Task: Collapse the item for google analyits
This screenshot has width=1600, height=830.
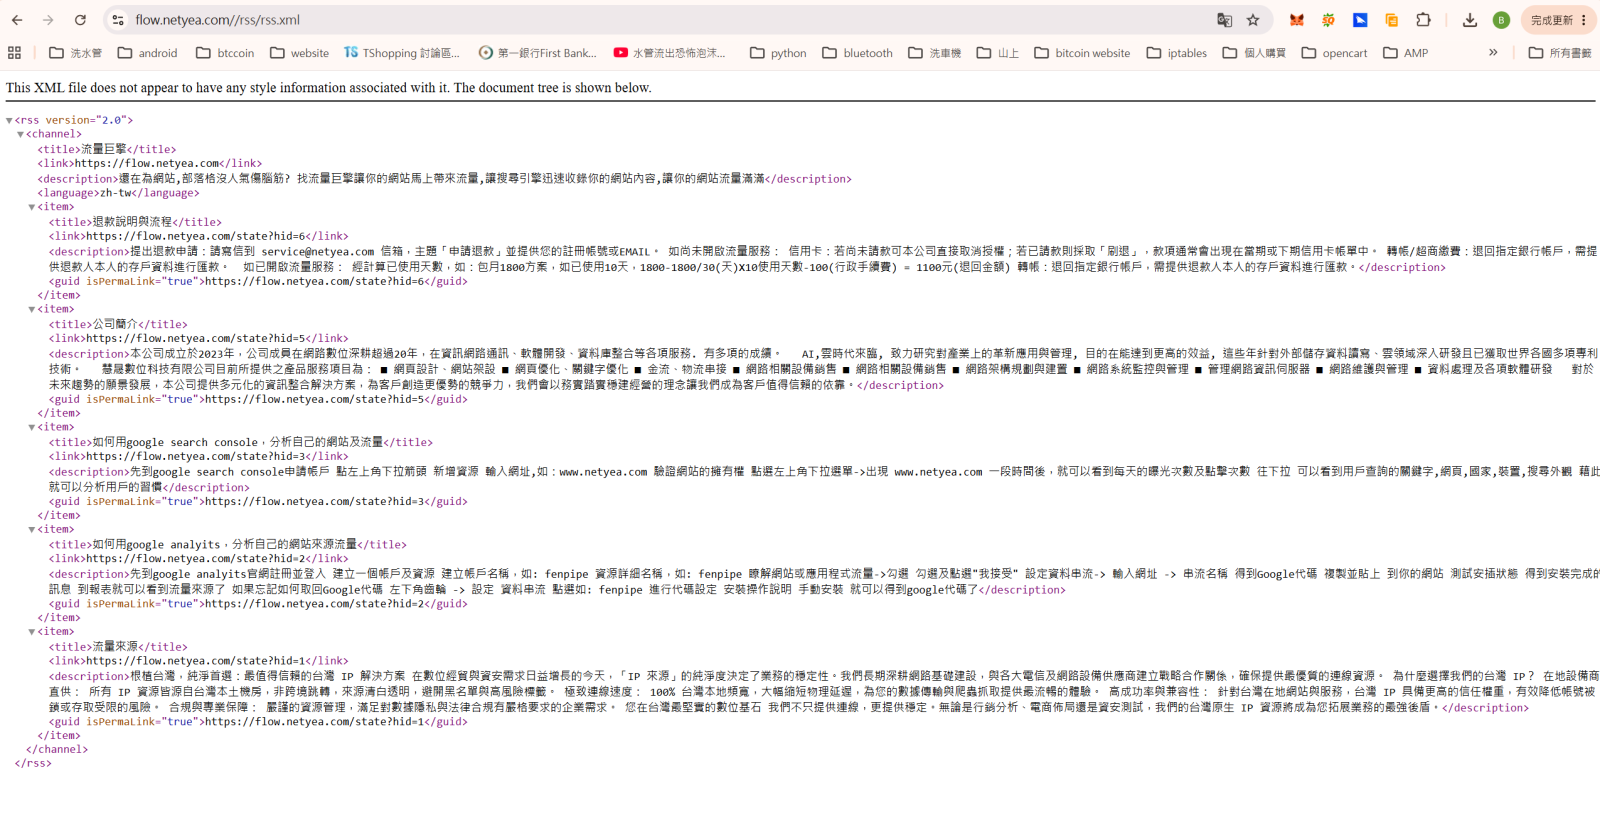Action: pyautogui.click(x=32, y=529)
